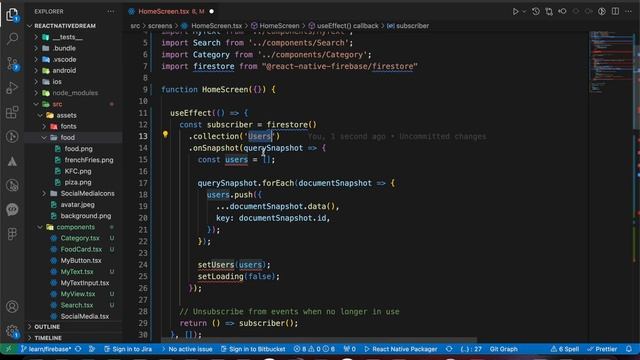Open Problems panel from errors and warnings count
640x360 pixels.
(314, 349)
